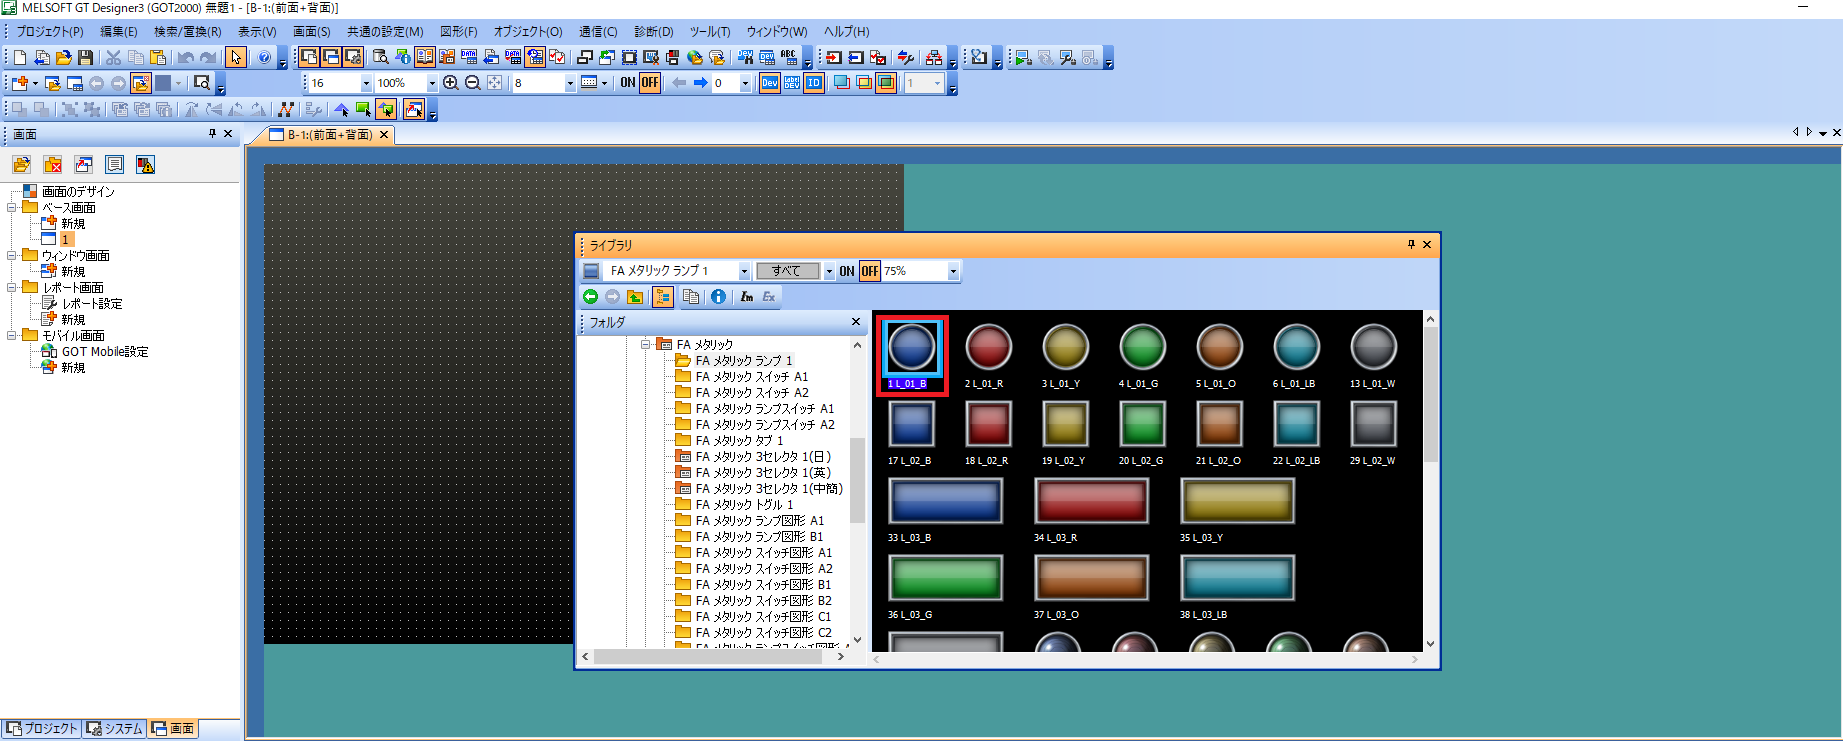
Task: Select the FA メタリック トグル 1 folder
Action: (744, 505)
